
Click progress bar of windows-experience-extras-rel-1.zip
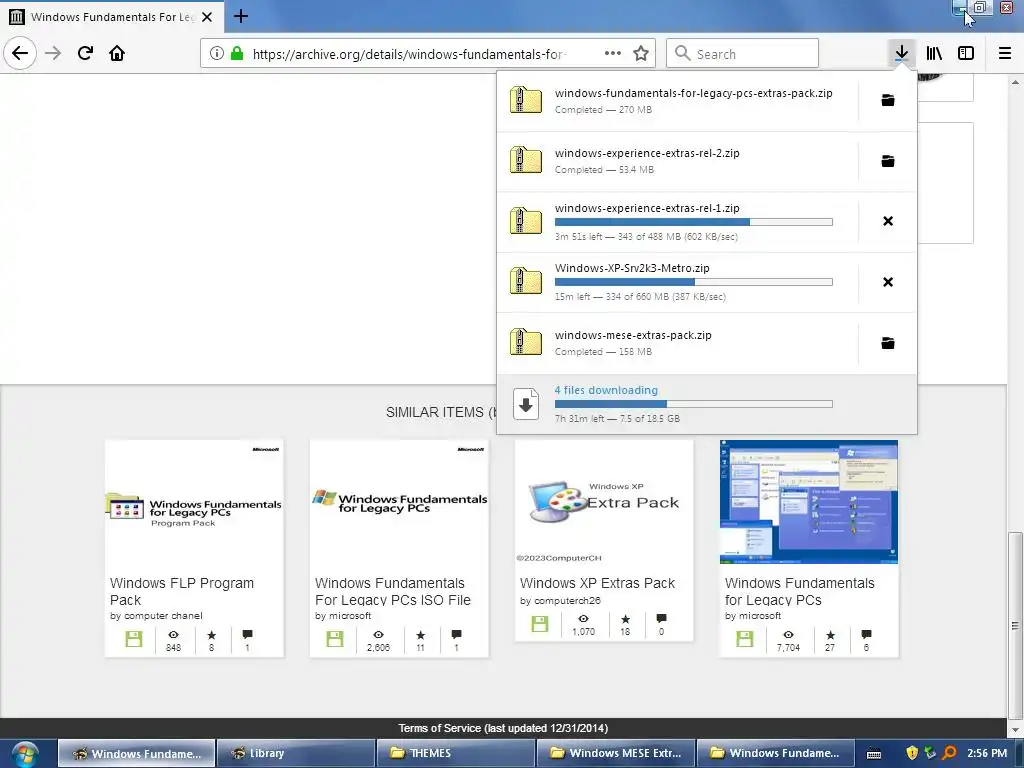pos(694,222)
